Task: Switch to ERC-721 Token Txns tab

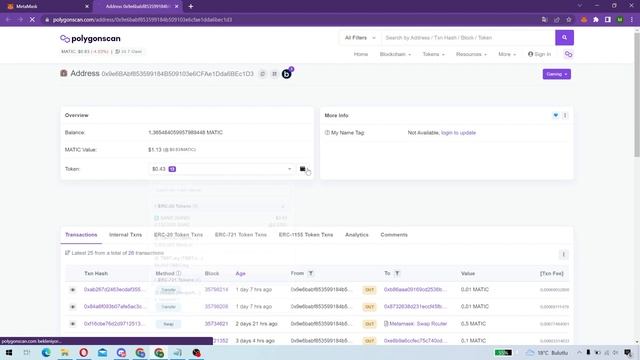Action: point(240,235)
